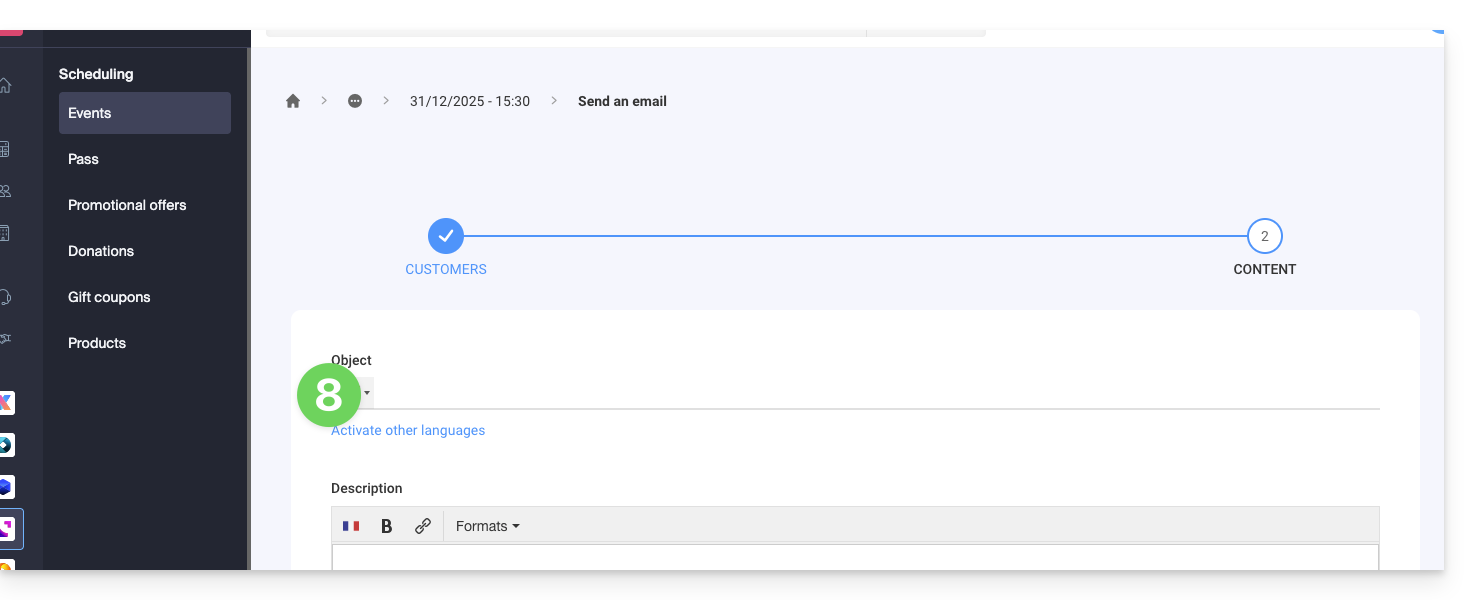This screenshot has width=1474, height=600.
Task: Click the home icon in left rail
Action: (x=6, y=85)
